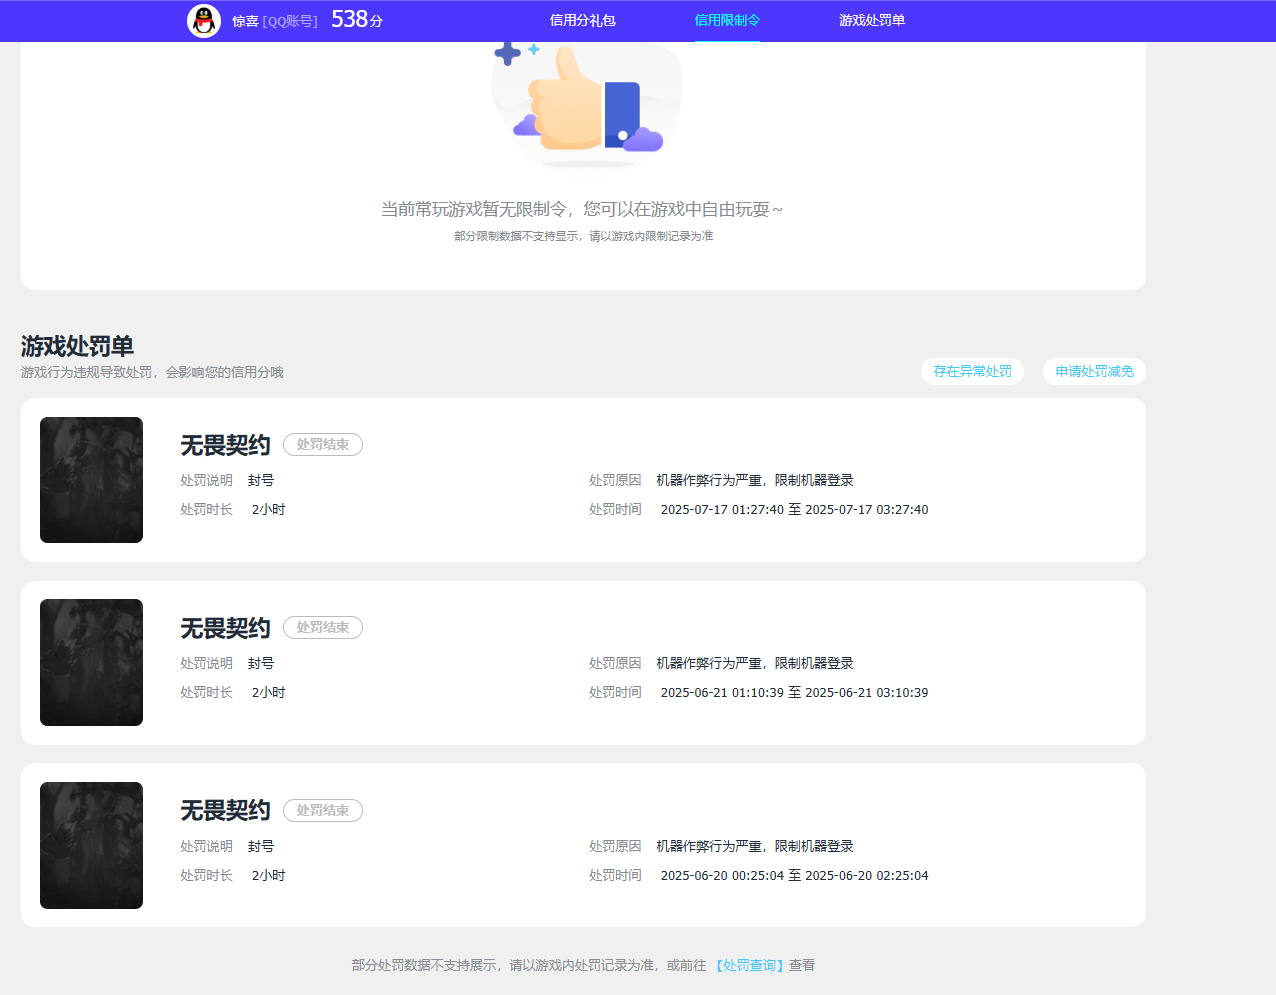The height and width of the screenshot is (995, 1276).
Task: Click the subtitle 游戏行为违规导致处罚,会影响您的信用分哦
Action: (152, 372)
